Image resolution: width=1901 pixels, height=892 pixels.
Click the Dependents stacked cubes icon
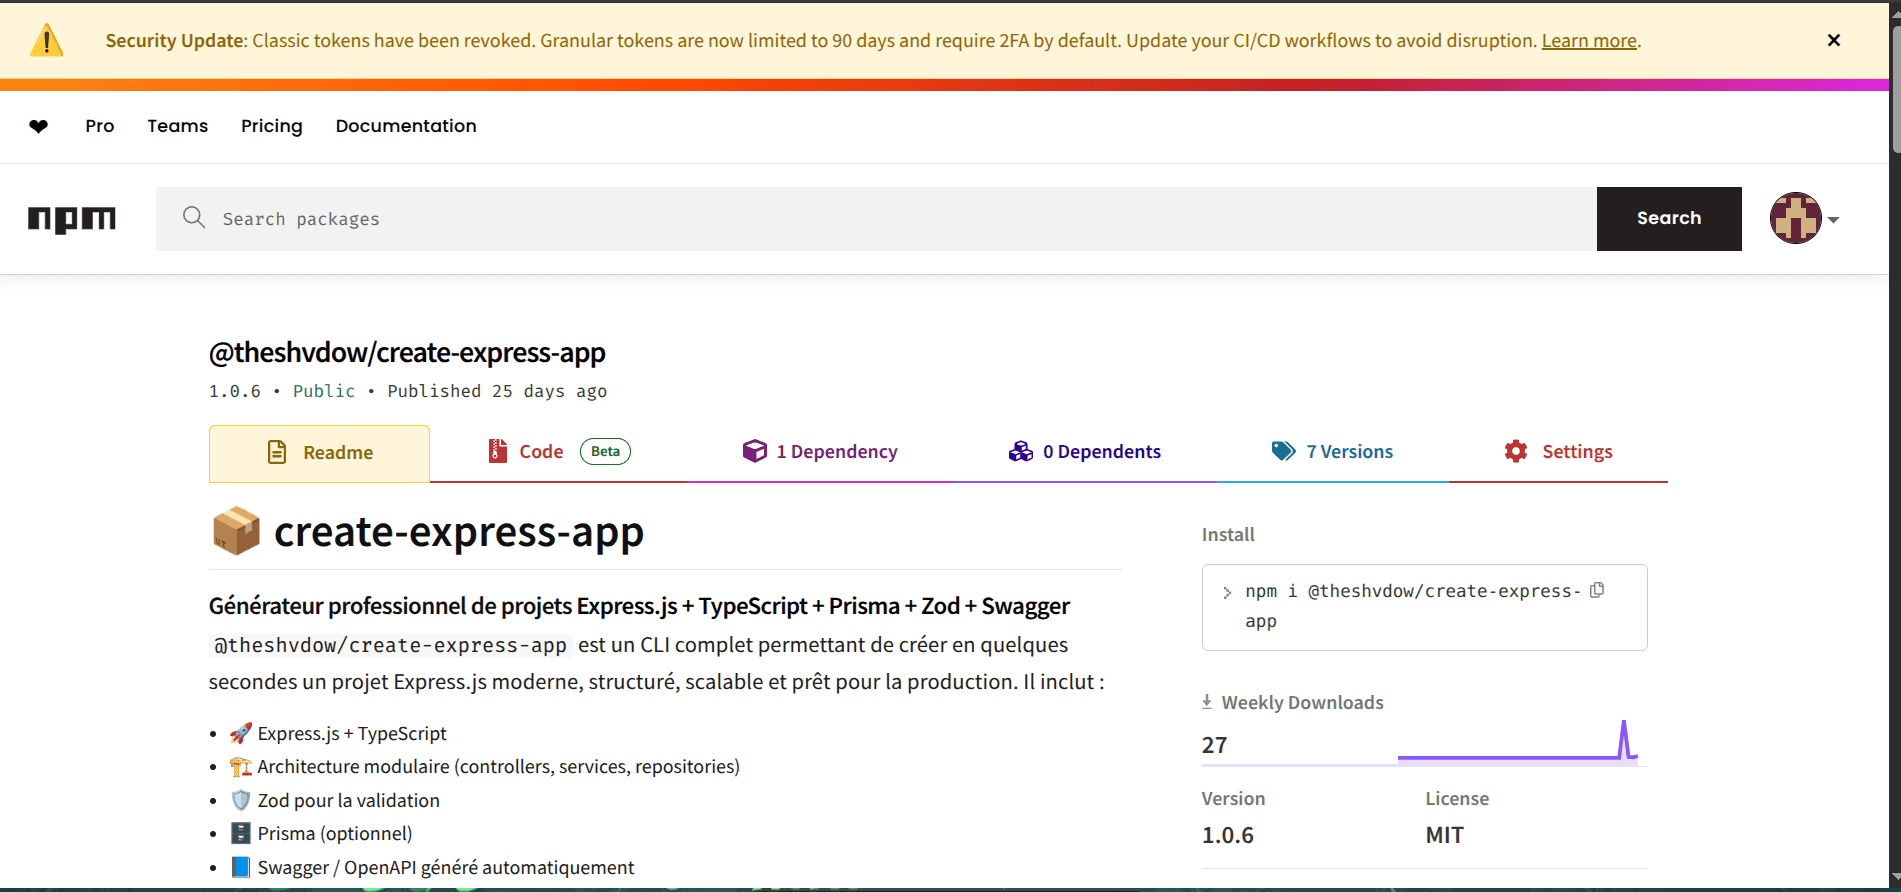tap(1021, 451)
